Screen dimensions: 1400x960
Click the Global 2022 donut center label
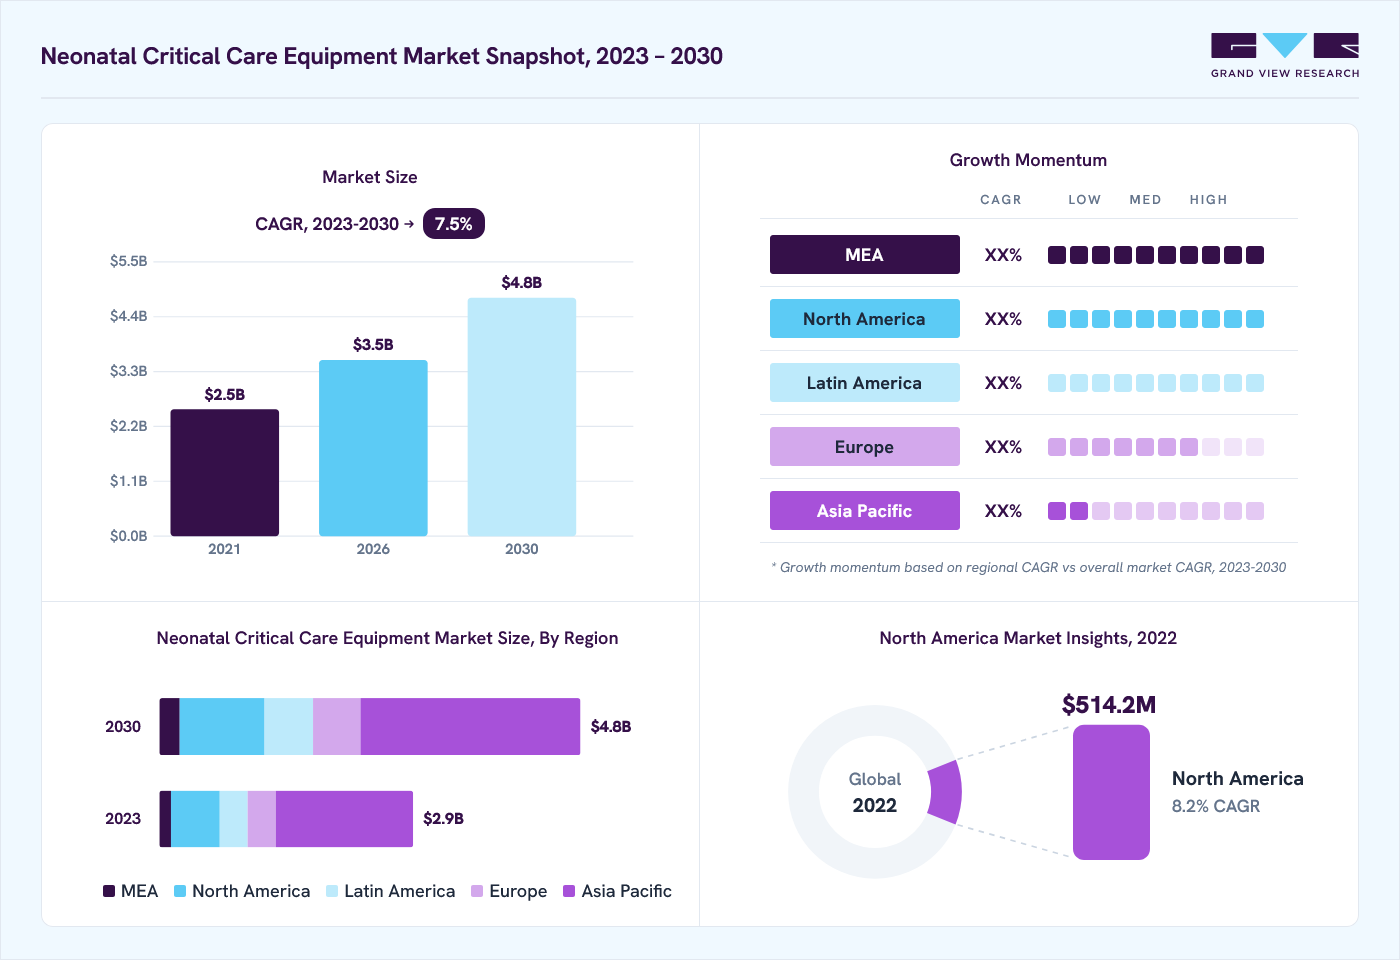click(x=875, y=792)
